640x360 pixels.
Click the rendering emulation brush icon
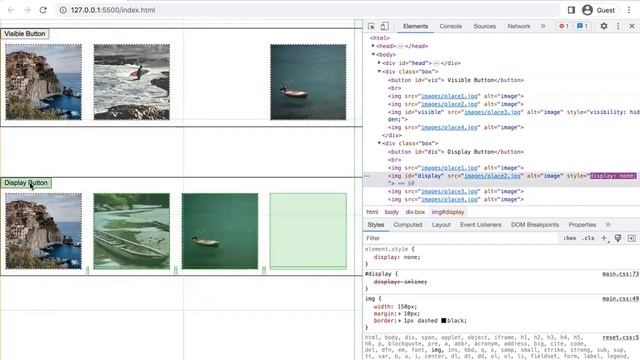pyautogui.click(x=618, y=238)
